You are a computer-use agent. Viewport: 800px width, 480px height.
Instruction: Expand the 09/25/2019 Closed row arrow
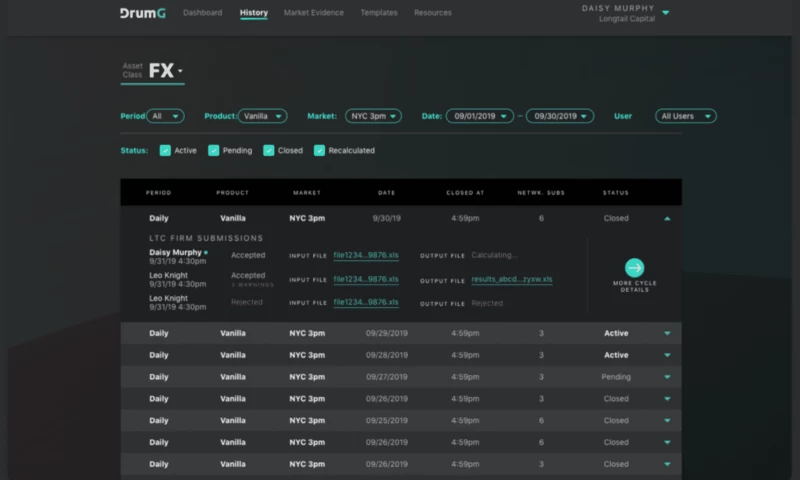[667, 421]
